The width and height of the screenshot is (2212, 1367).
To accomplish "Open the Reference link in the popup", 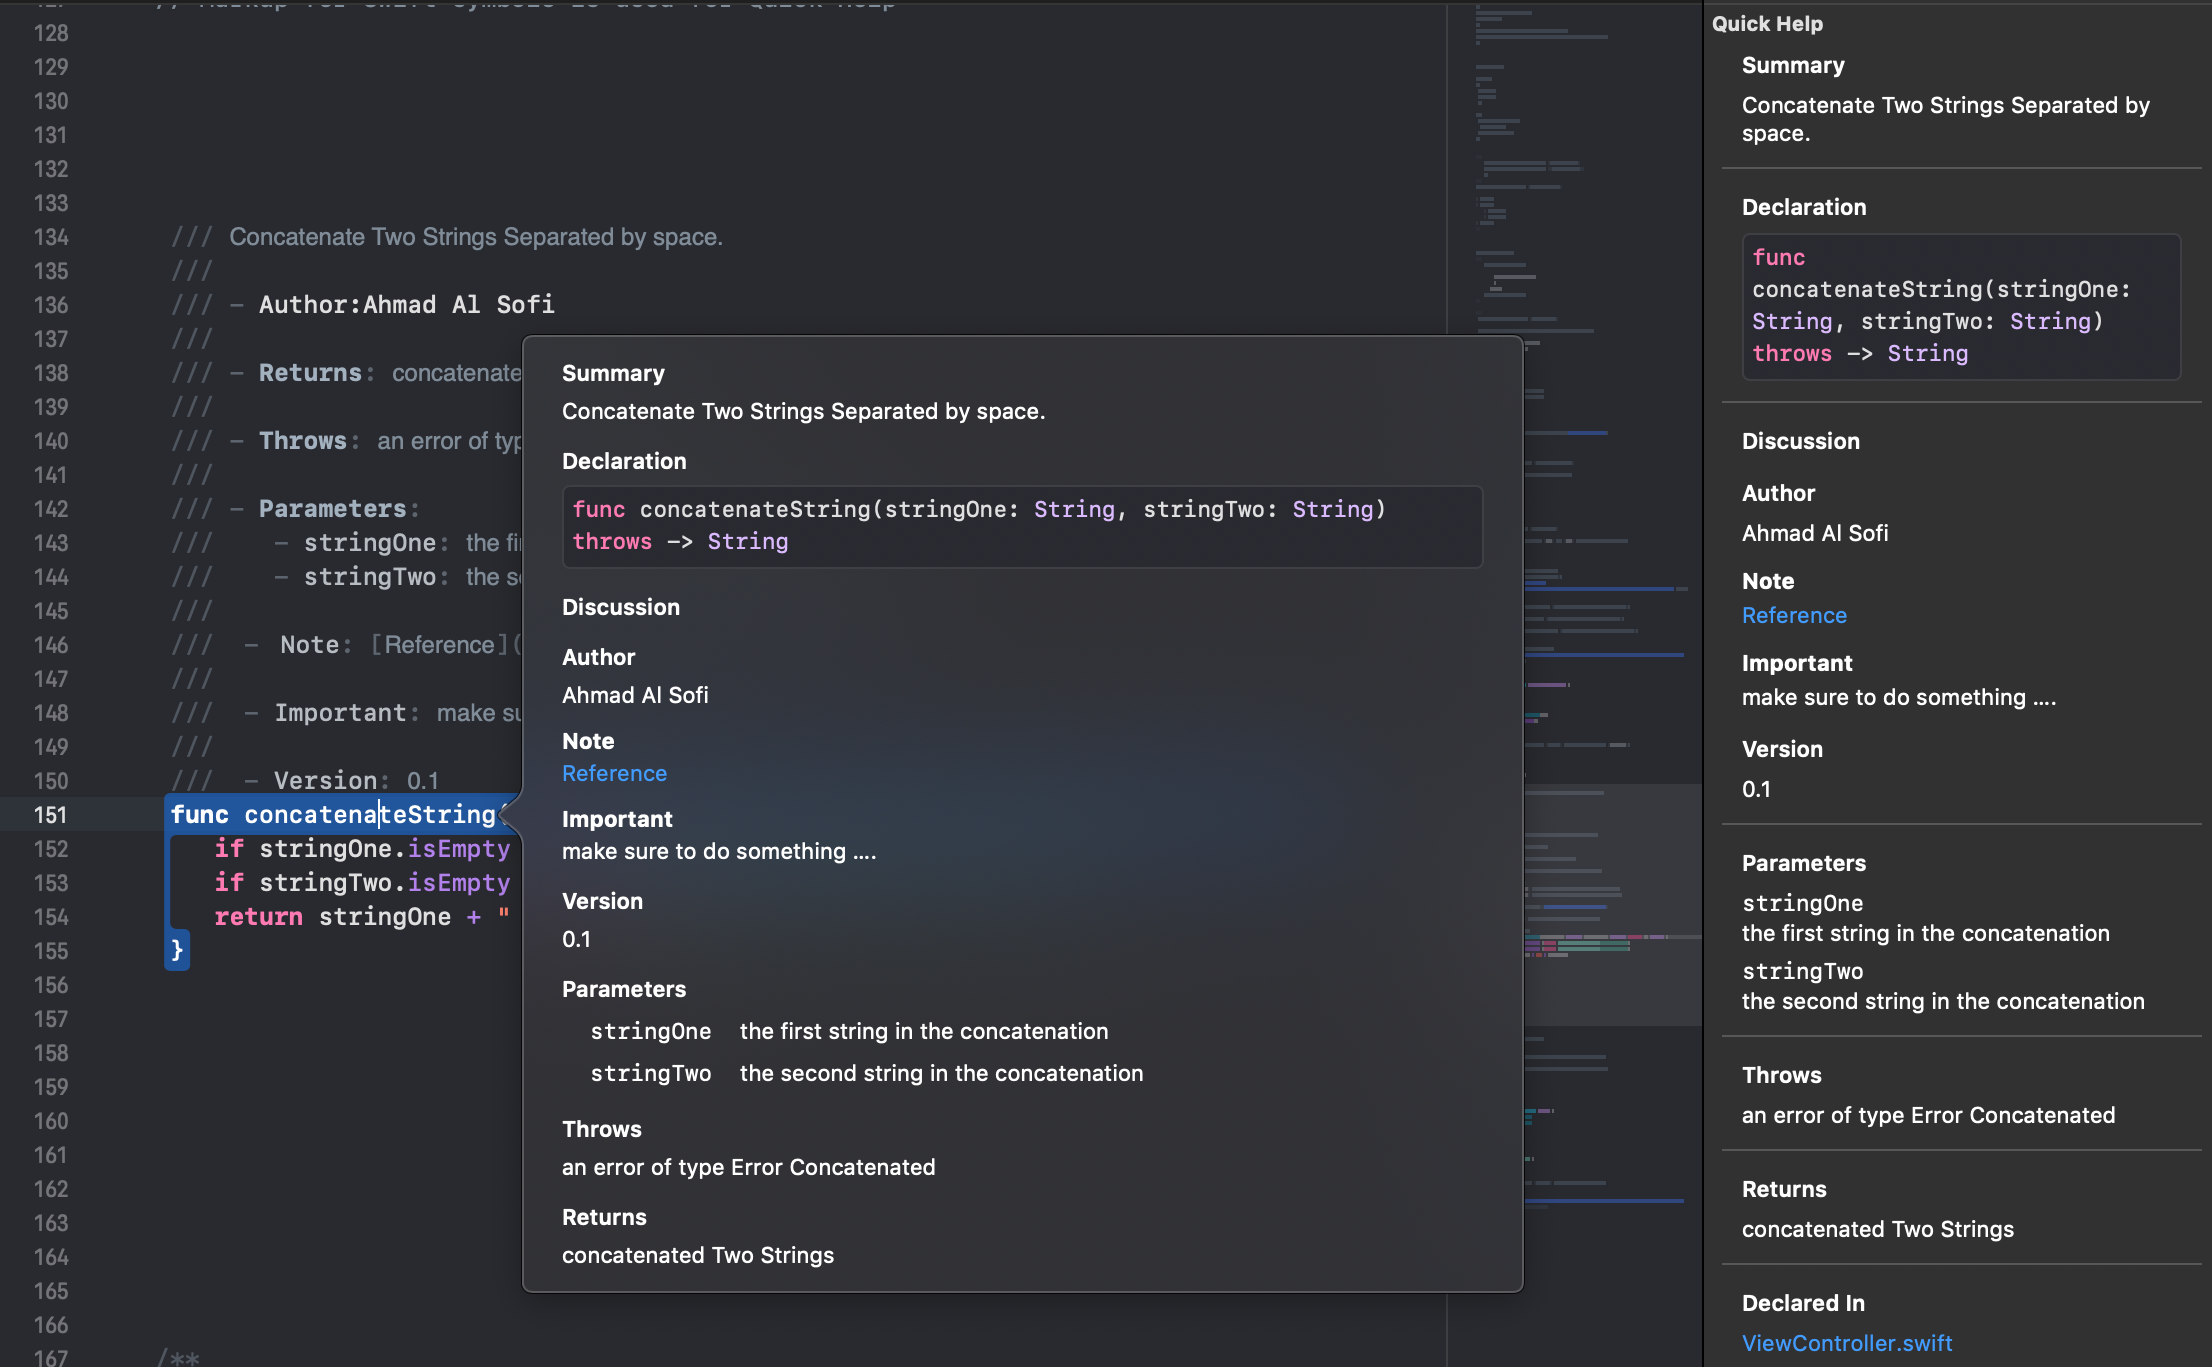I will click(x=614, y=773).
